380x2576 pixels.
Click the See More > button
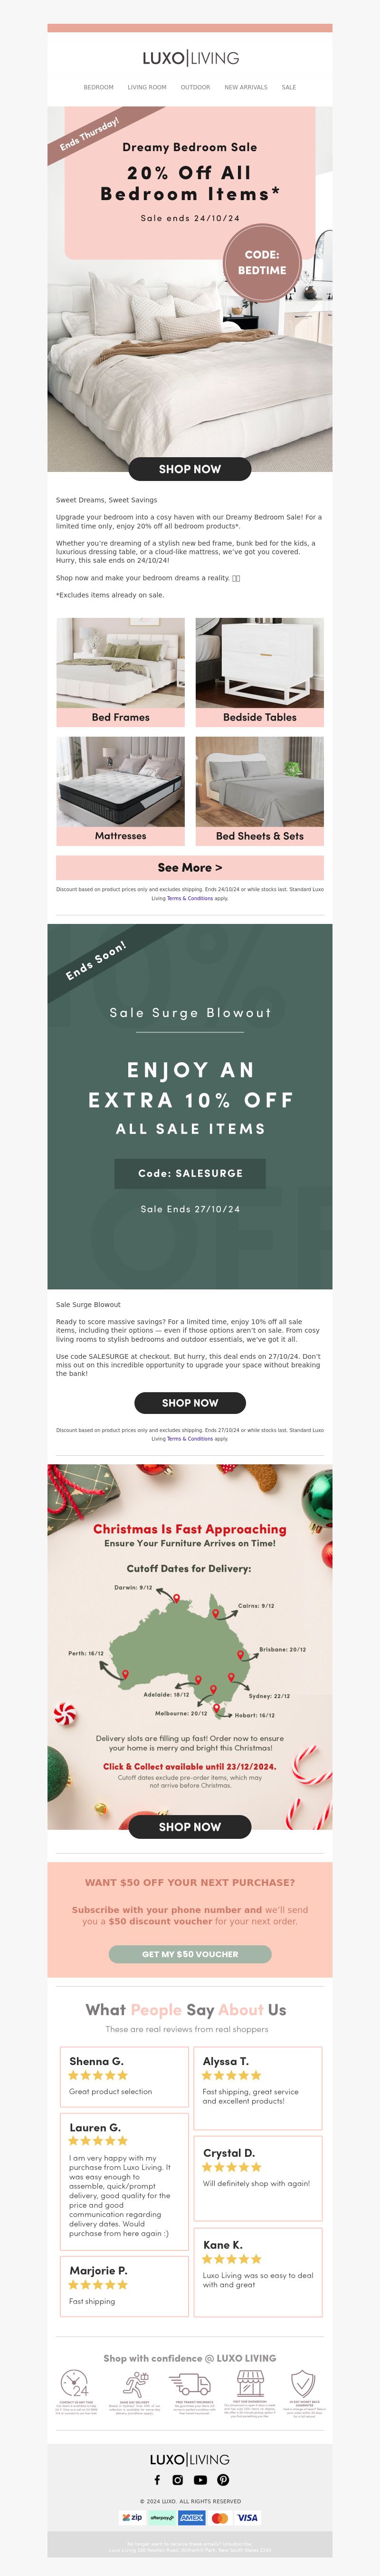coord(190,867)
